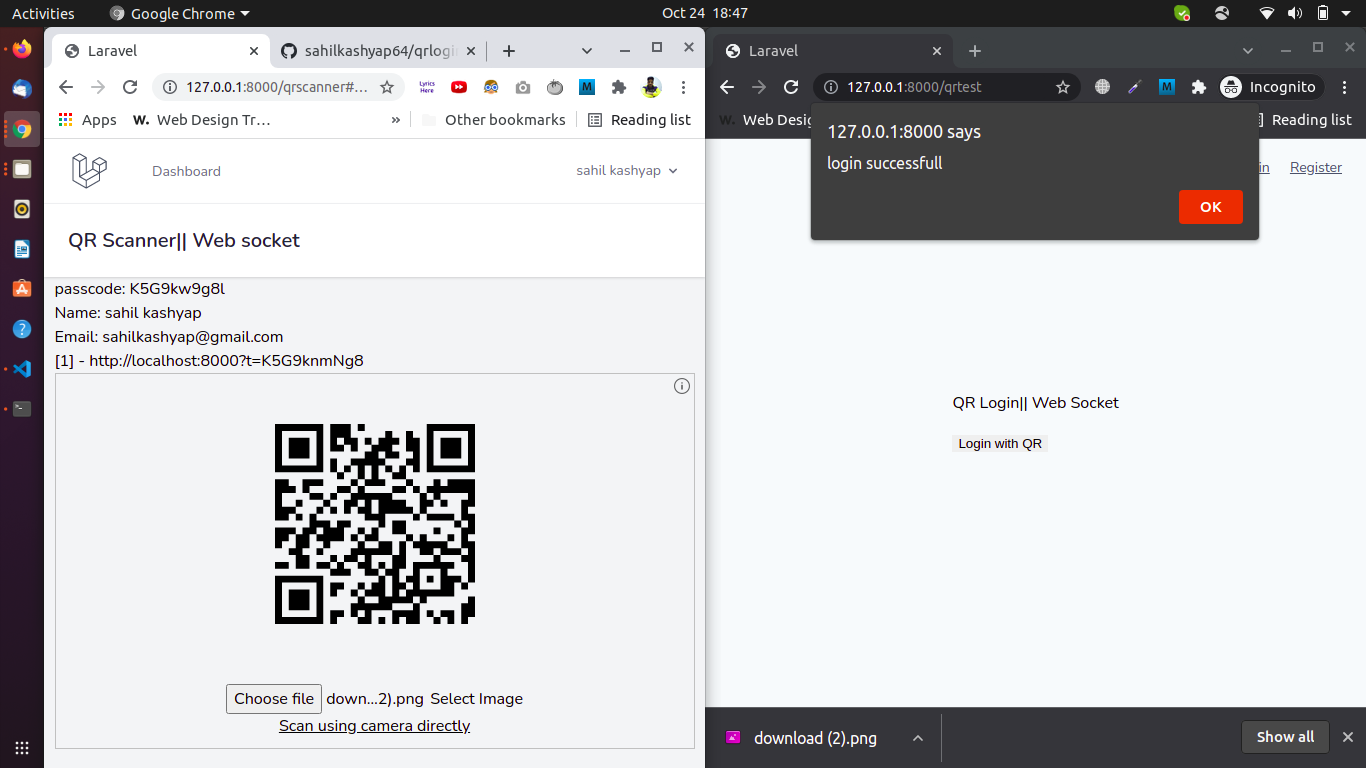The image size is (1366, 768).
Task: Select the Laravel tab in Incognito window
Action: [833, 51]
